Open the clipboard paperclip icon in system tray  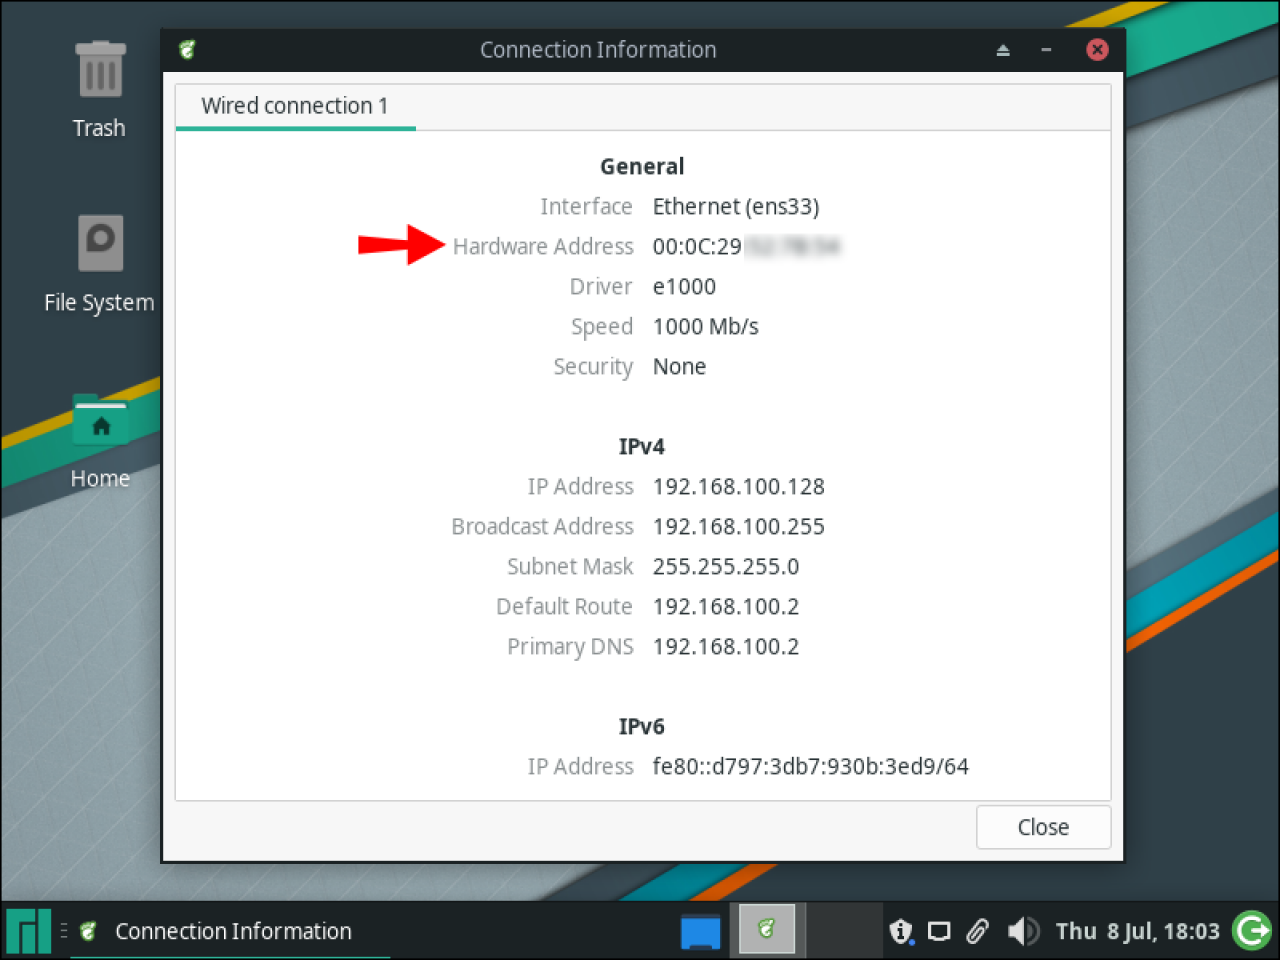point(976,930)
